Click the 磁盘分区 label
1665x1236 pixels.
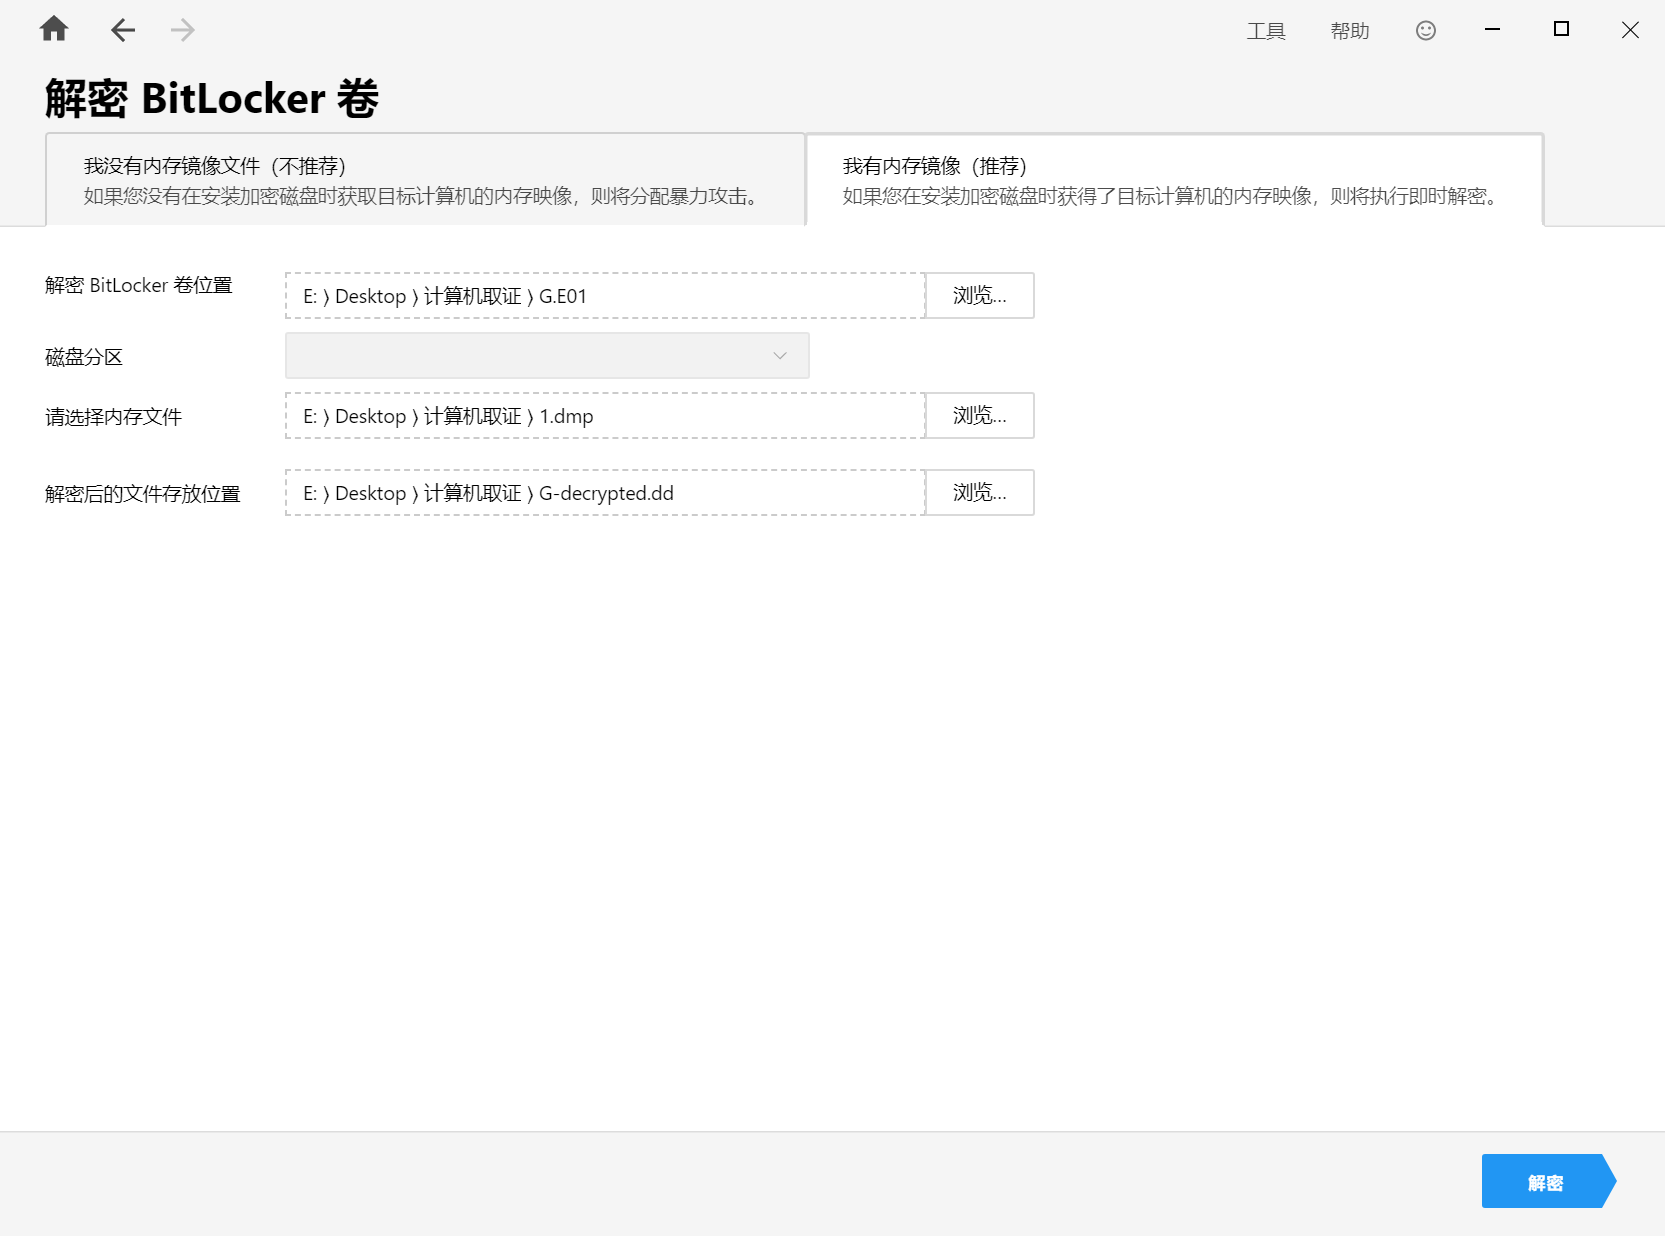(x=84, y=357)
